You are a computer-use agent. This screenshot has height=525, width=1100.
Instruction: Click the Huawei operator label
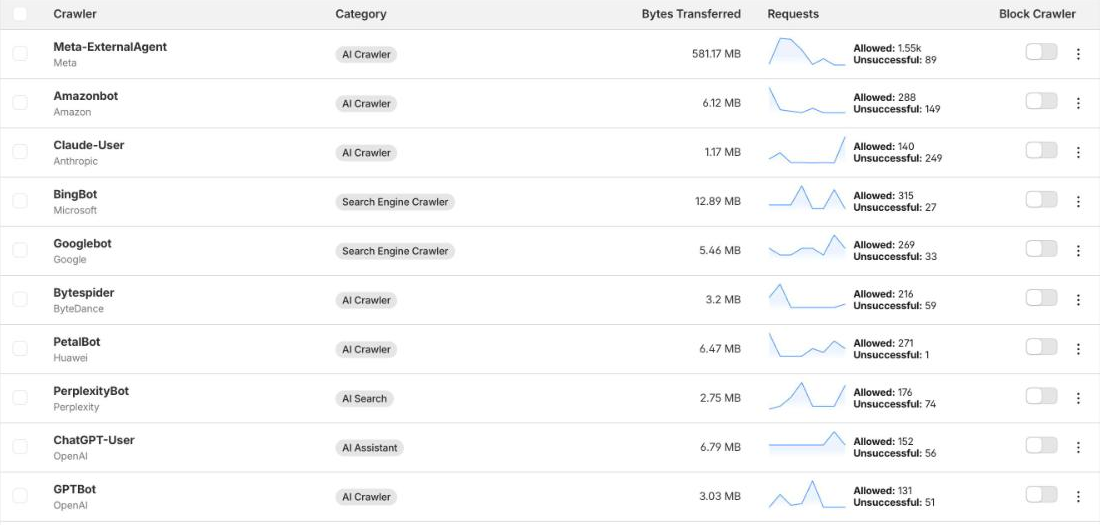click(x=70, y=358)
